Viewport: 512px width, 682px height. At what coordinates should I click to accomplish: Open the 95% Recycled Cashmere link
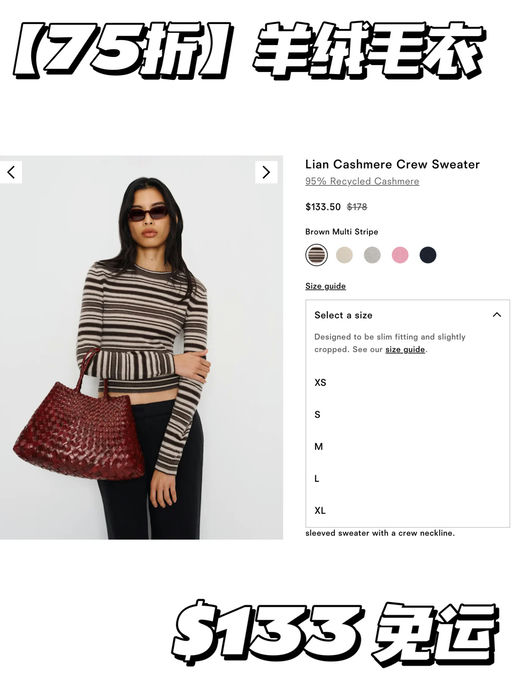[362, 181]
